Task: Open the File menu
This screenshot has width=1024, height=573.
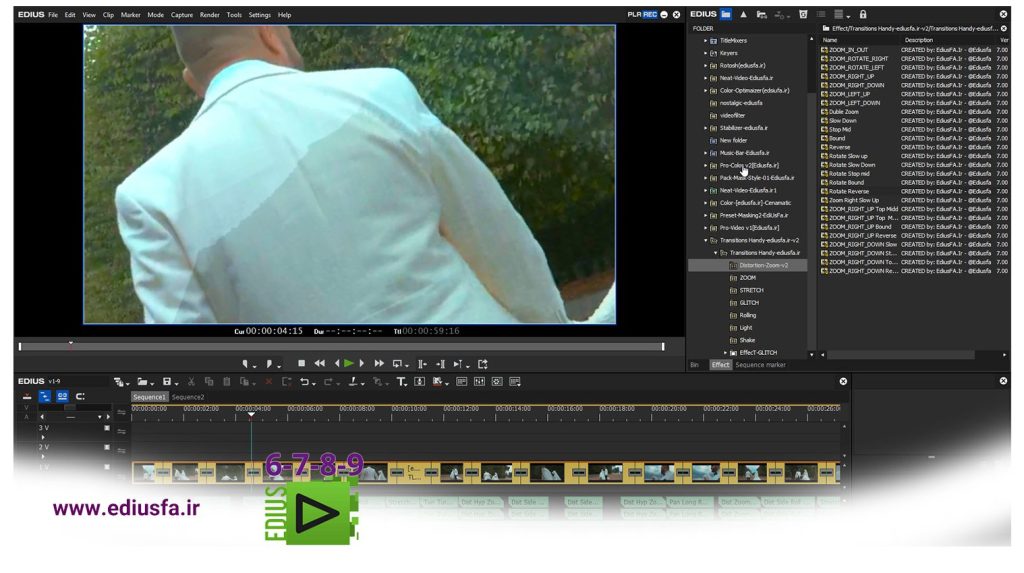Action: click(x=53, y=14)
